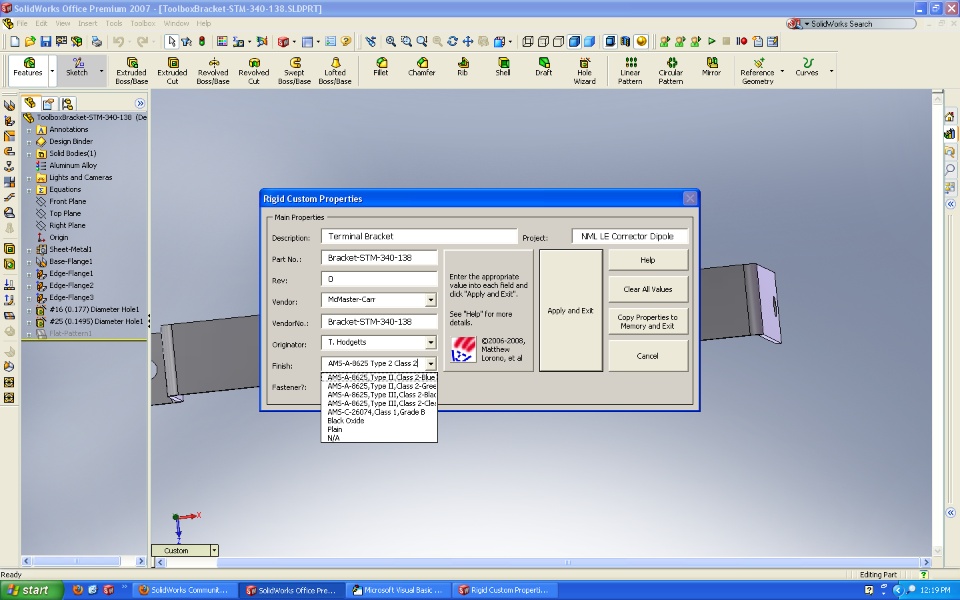Click the Description input field
The image size is (960, 600).
coord(419,236)
